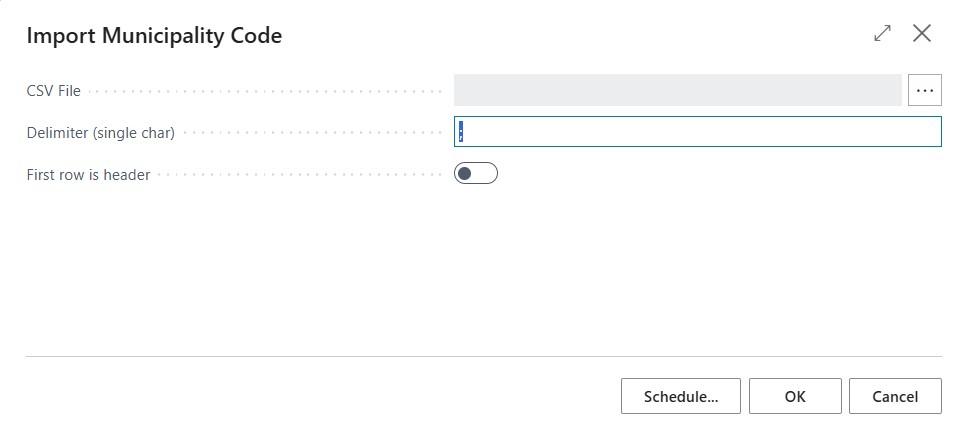Cancel the municipality code import
The width and height of the screenshot is (967, 437).
pos(895,396)
